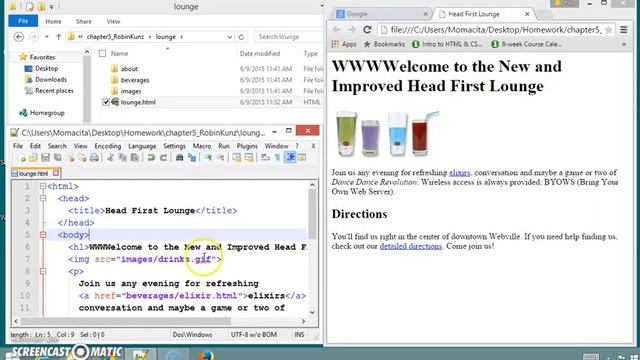Image resolution: width=640 pixels, height=360 pixels.
Task: Open the Chrome hamburger menu
Action: 624,29
